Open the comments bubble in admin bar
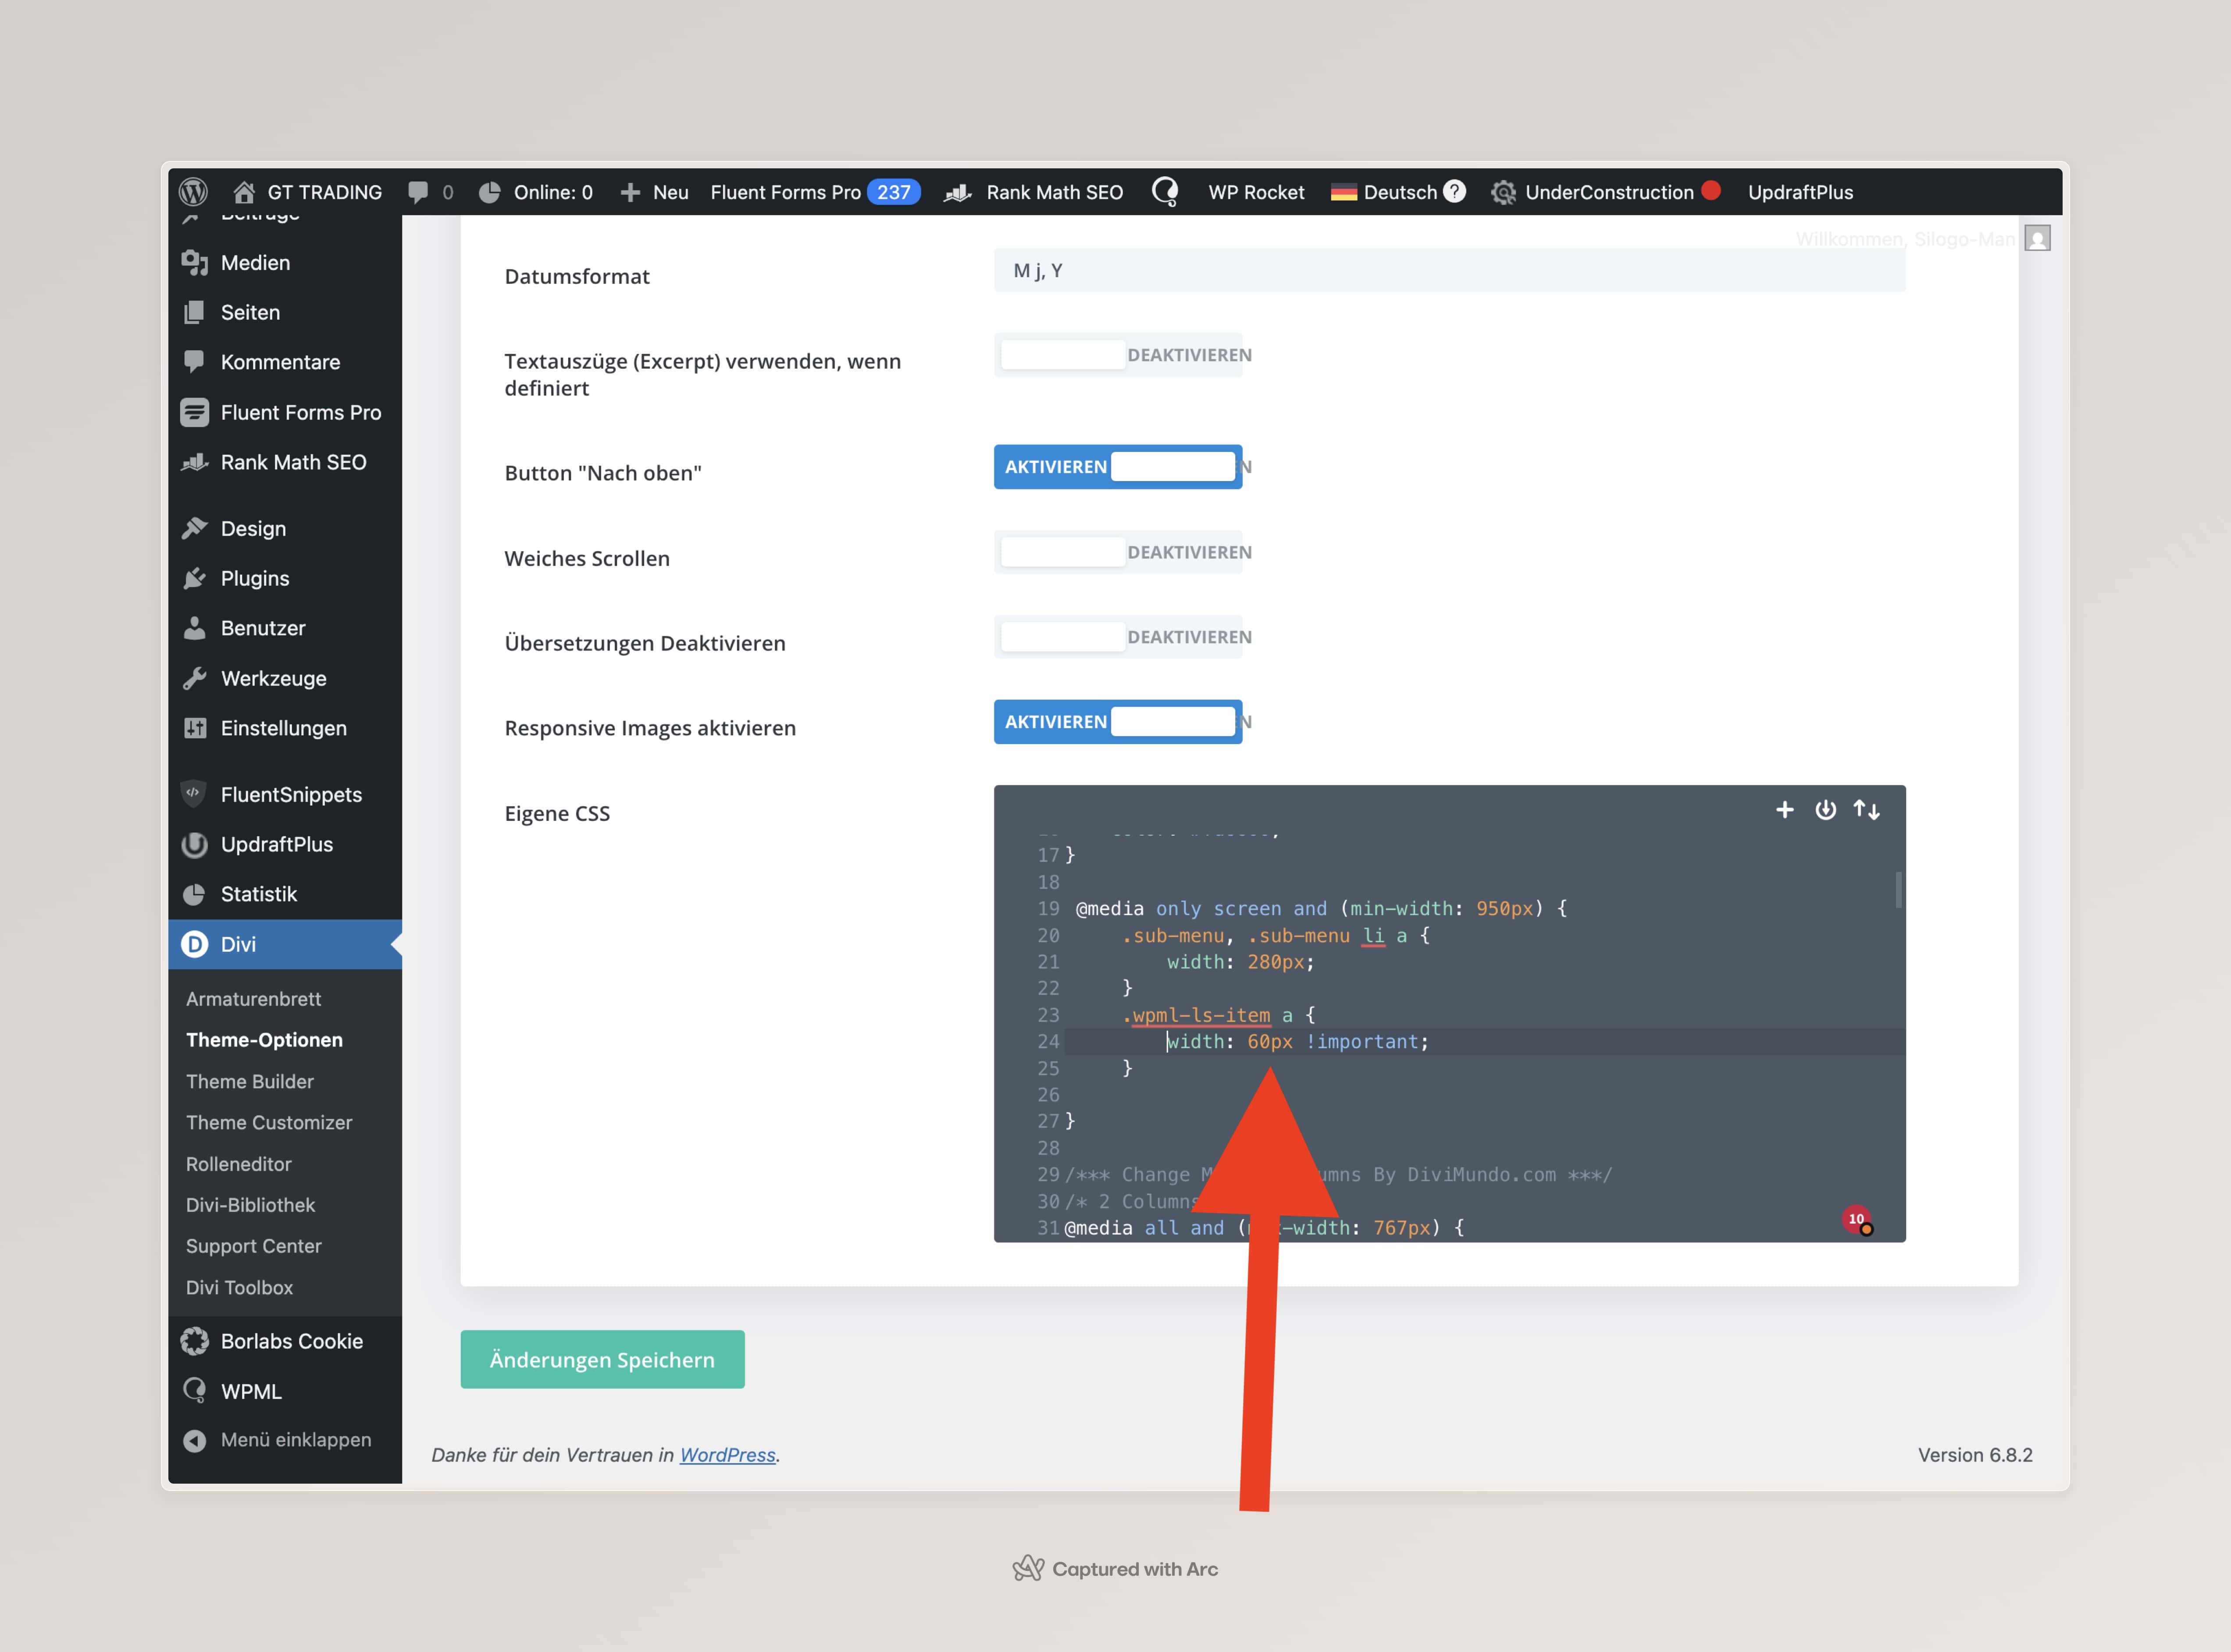This screenshot has width=2231, height=1652. pos(418,192)
